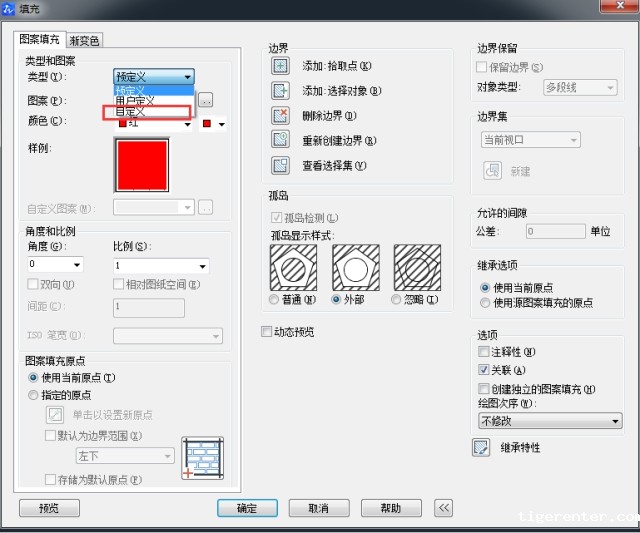Expand the Draw Order (绘图次序) dropdown
640x533 pixels.
[550, 421]
